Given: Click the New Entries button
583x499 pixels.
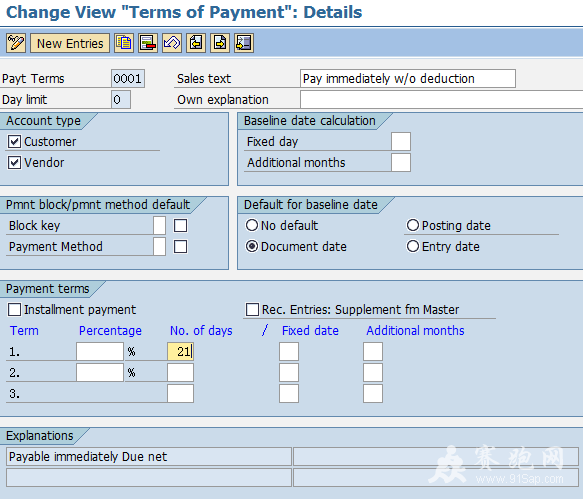Looking at the screenshot, I should pos(70,43).
